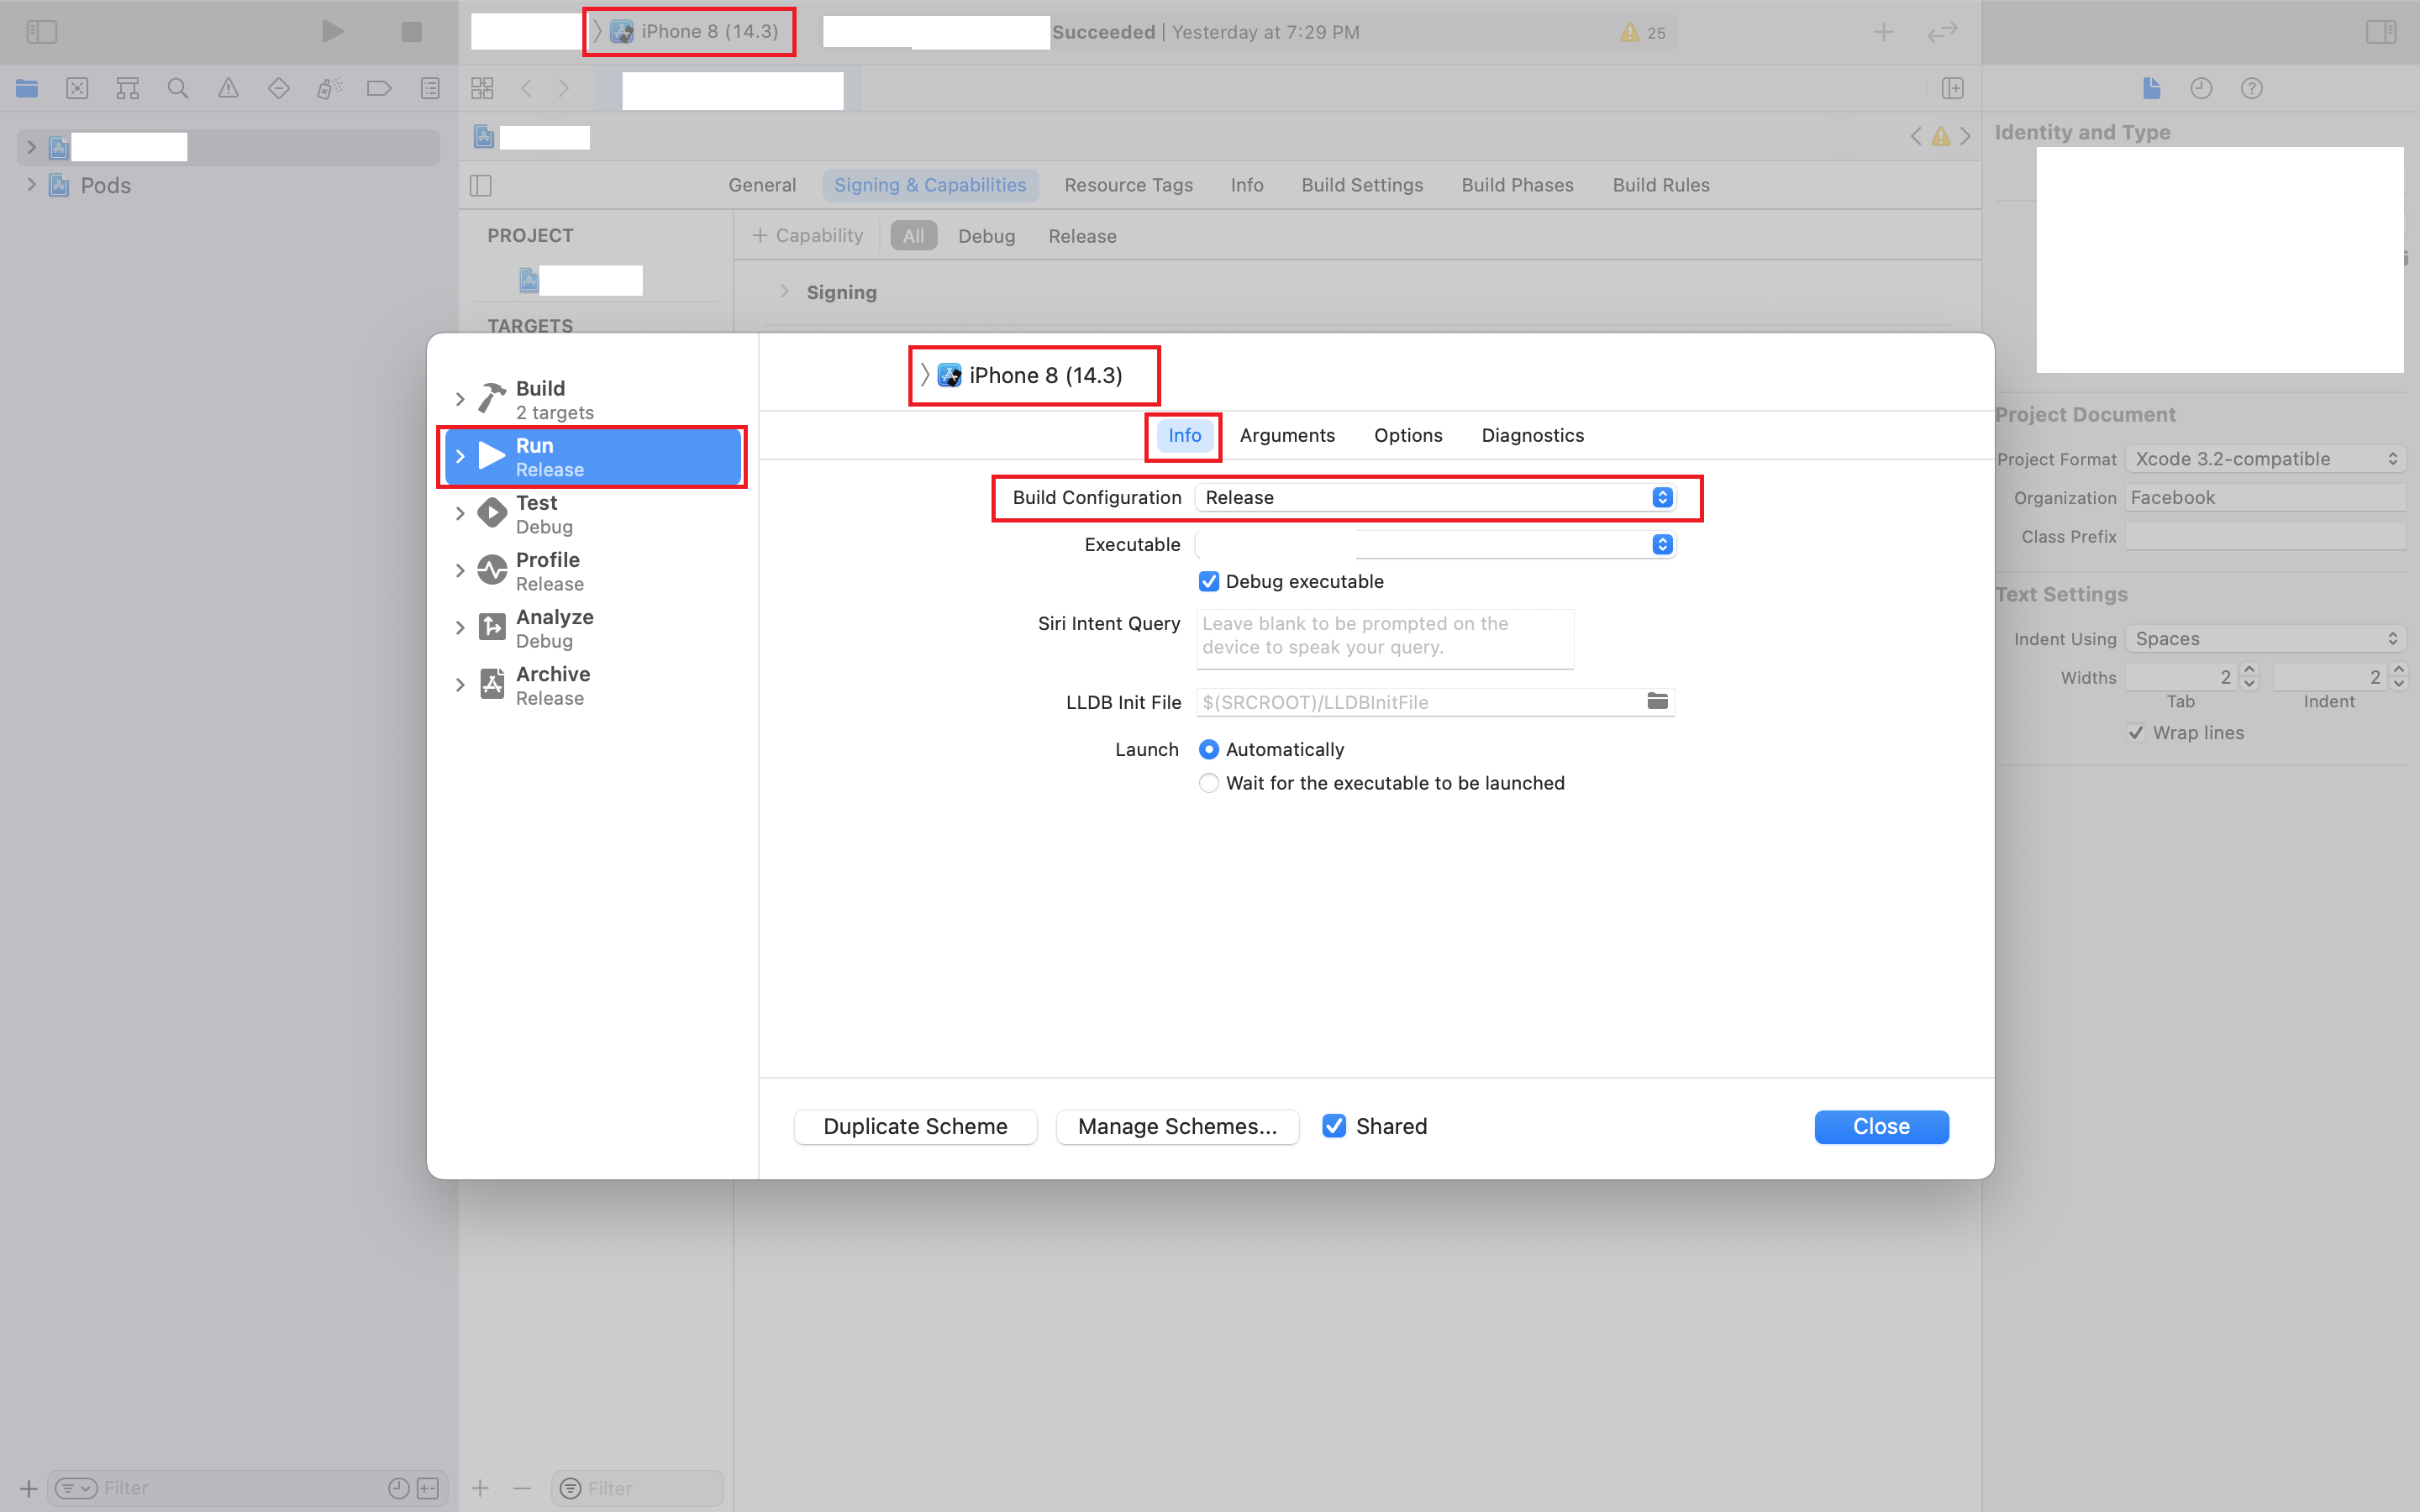
Task: Show the History inspector clock icon
Action: pos(2201,88)
